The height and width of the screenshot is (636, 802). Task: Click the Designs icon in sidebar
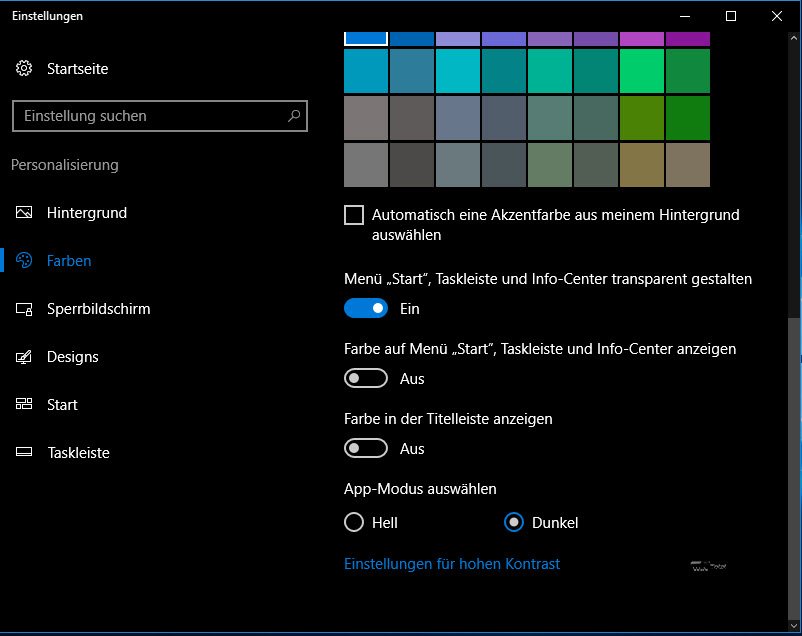tap(25, 357)
